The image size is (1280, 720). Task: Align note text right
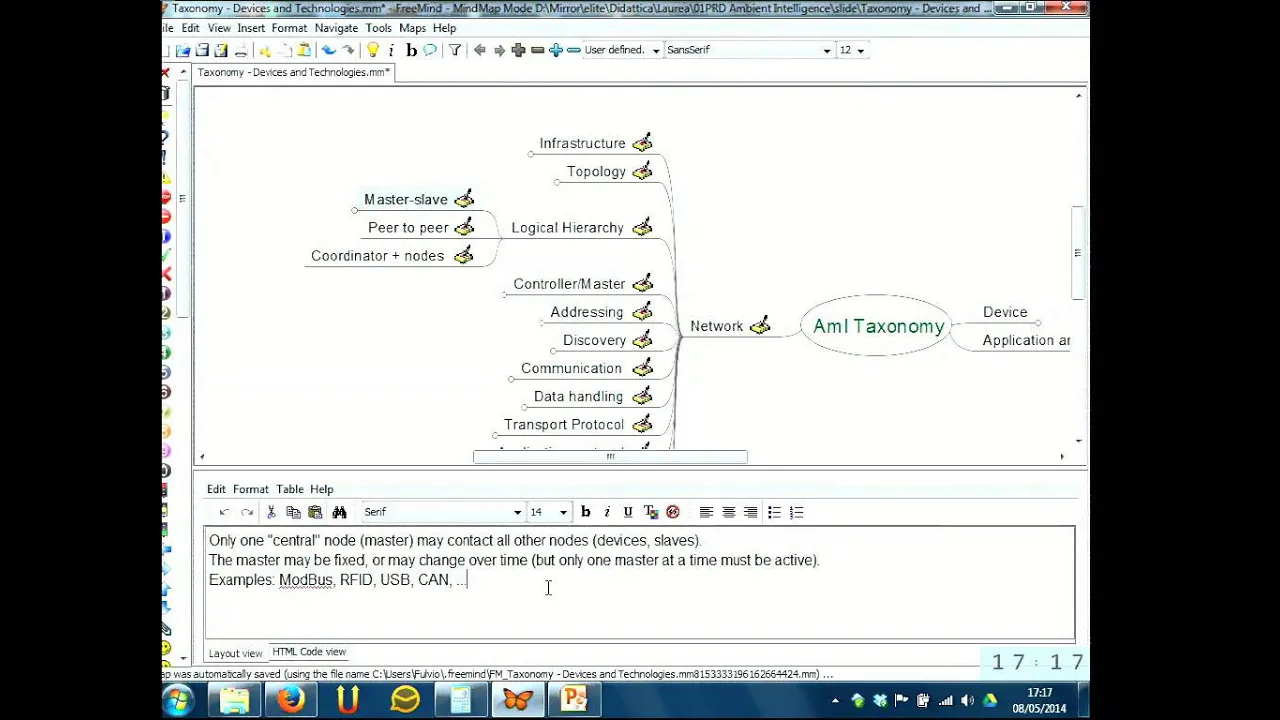751,512
